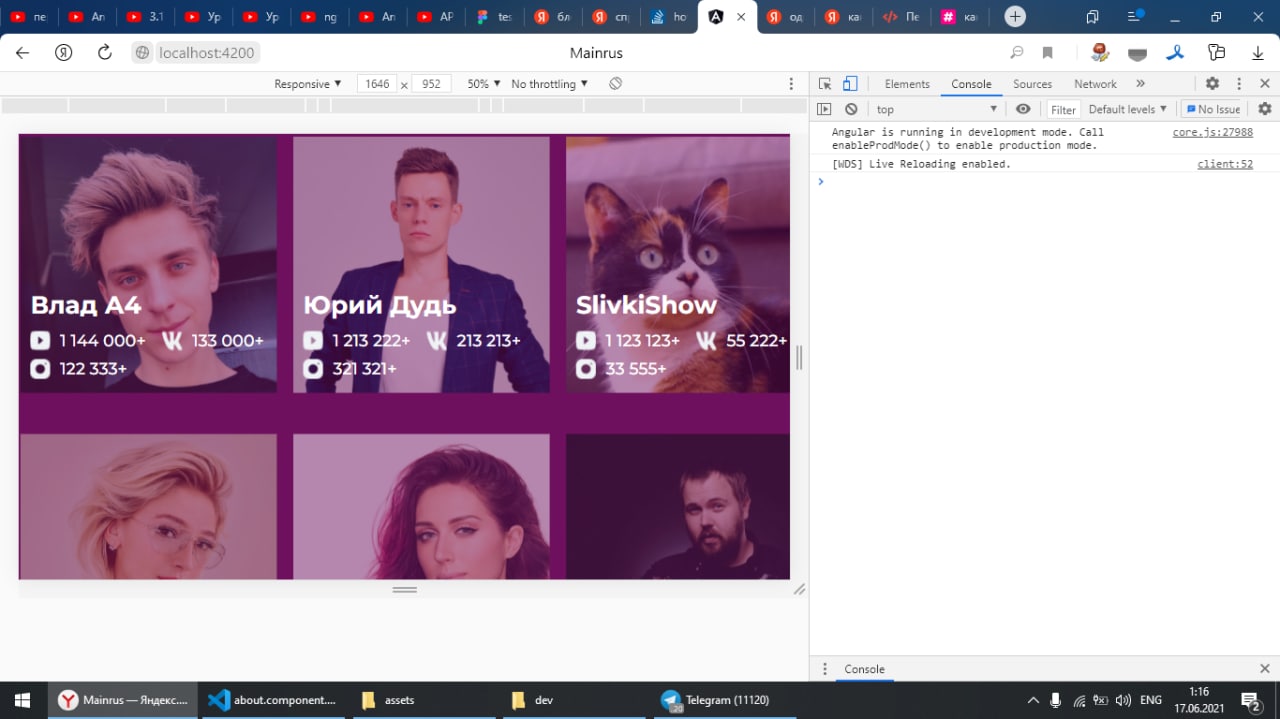The width and height of the screenshot is (1280, 719).
Task: Click the Юрий Дудь blogger card
Action: 421,264
